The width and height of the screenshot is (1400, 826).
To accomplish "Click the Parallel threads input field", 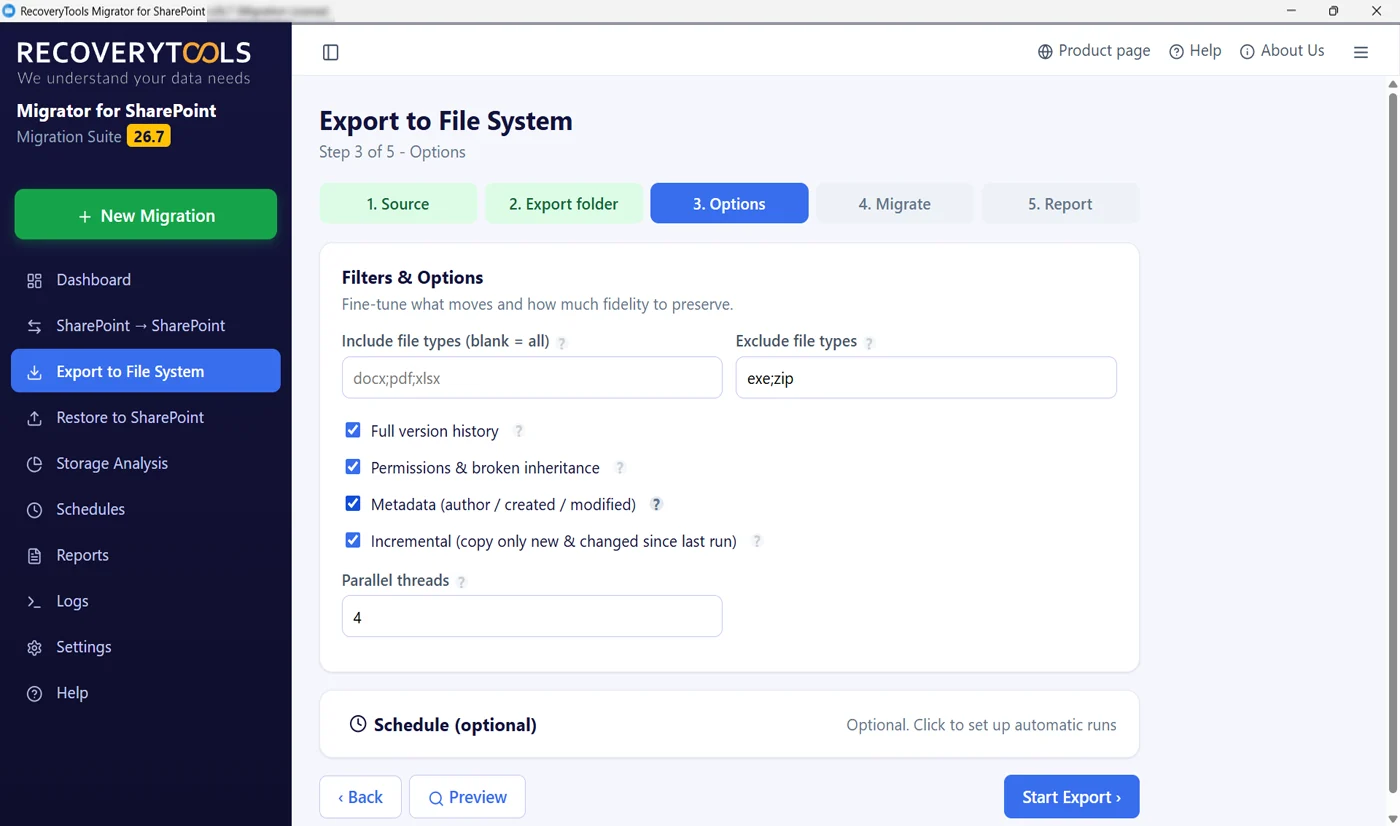I will 532,616.
